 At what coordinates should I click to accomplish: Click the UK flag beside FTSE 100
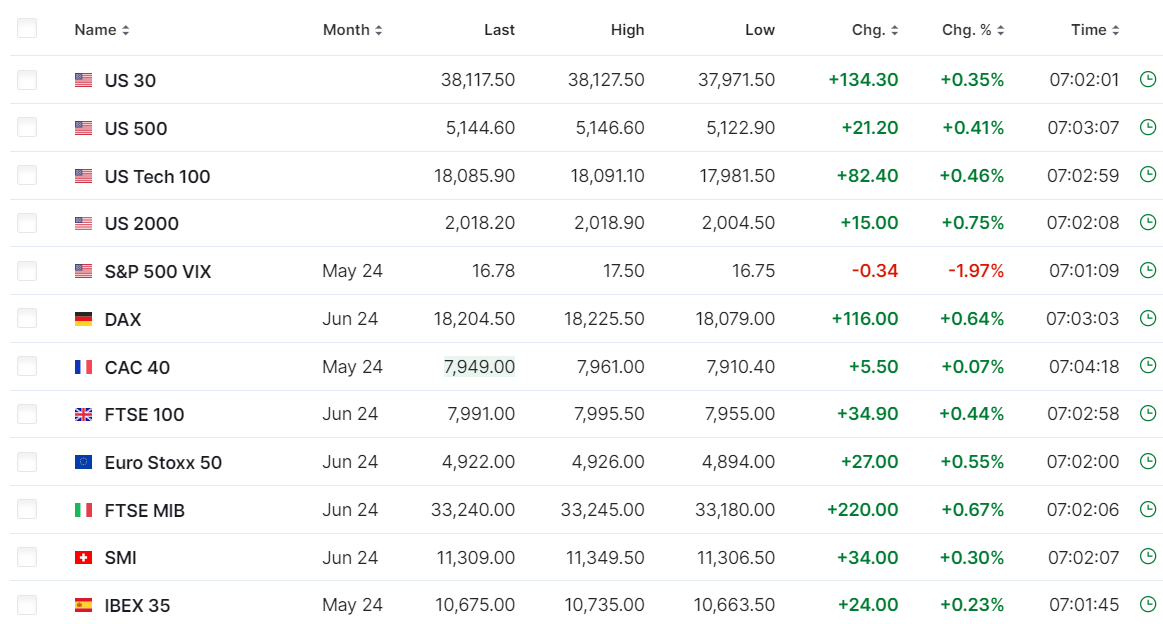[x=83, y=414]
